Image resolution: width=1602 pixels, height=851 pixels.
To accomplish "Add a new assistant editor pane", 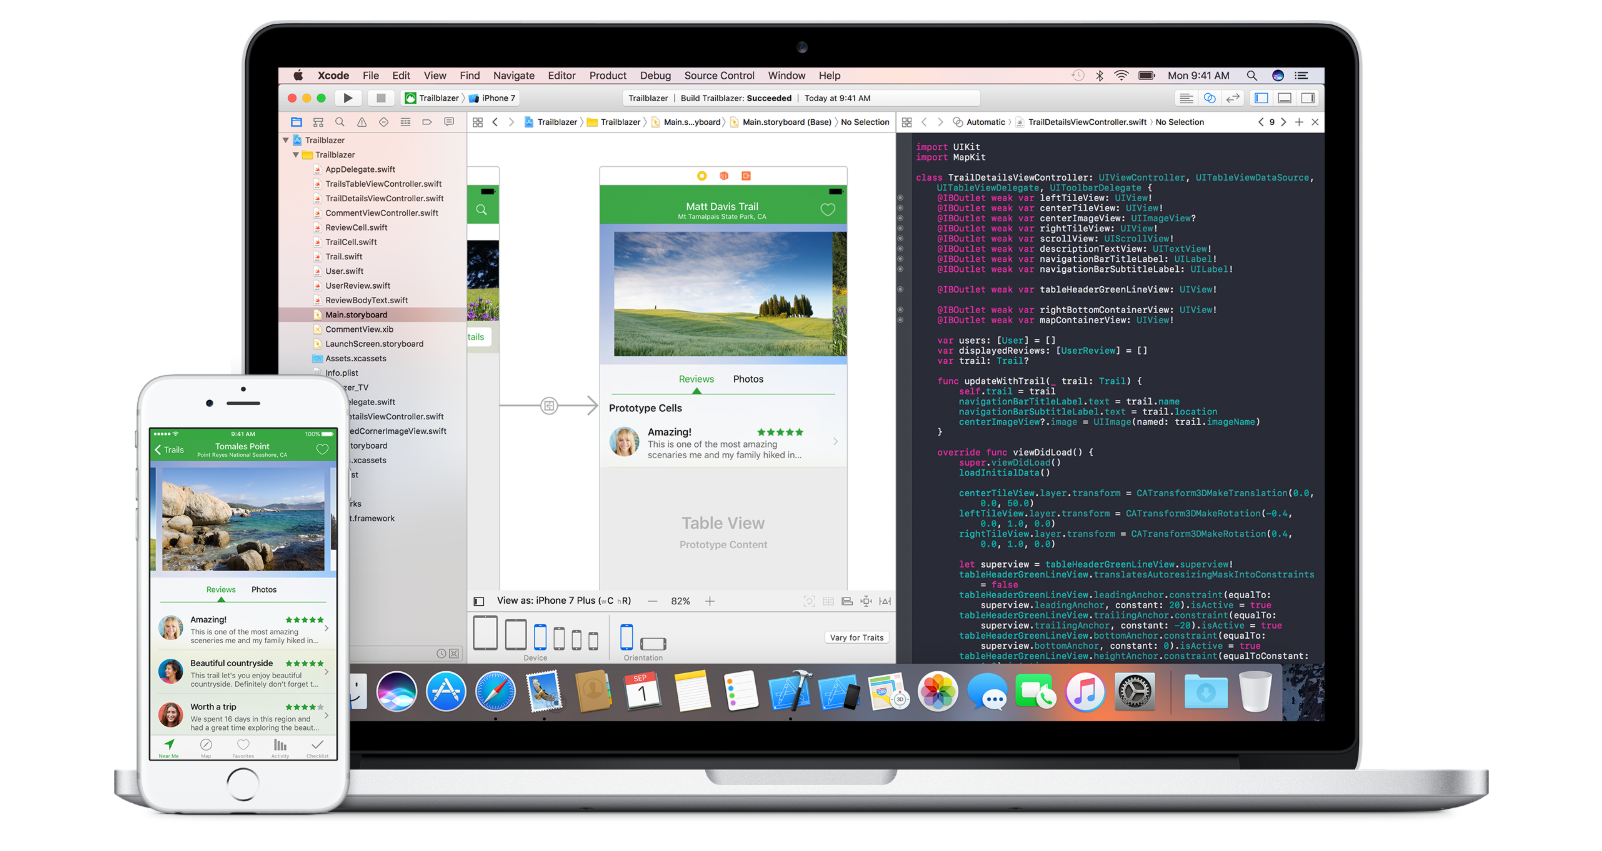I will pyautogui.click(x=1299, y=122).
